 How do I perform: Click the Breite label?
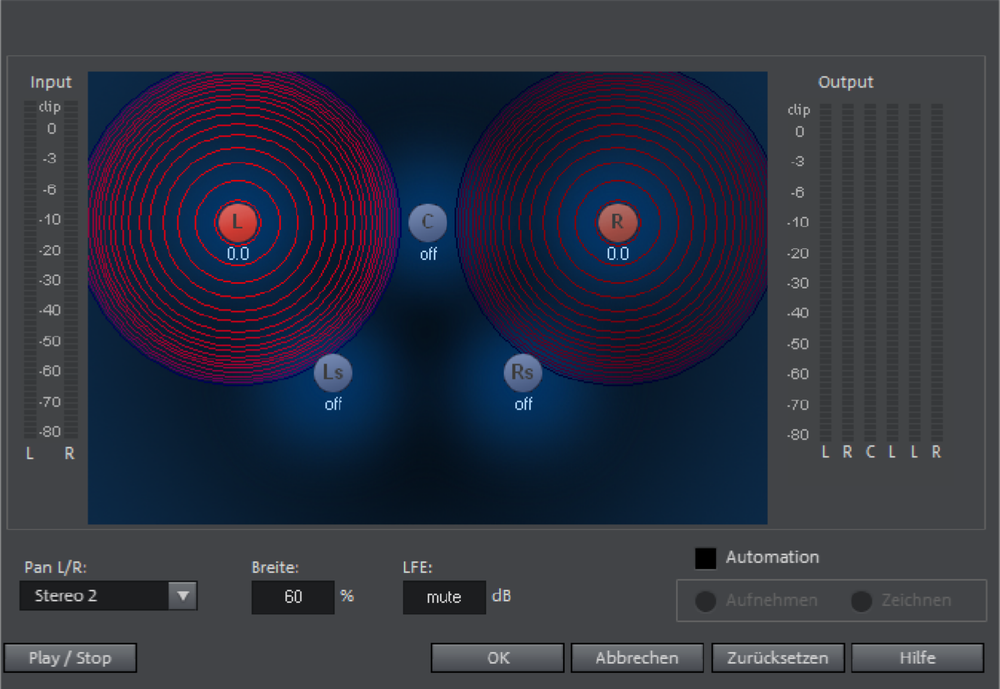[x=275, y=567]
